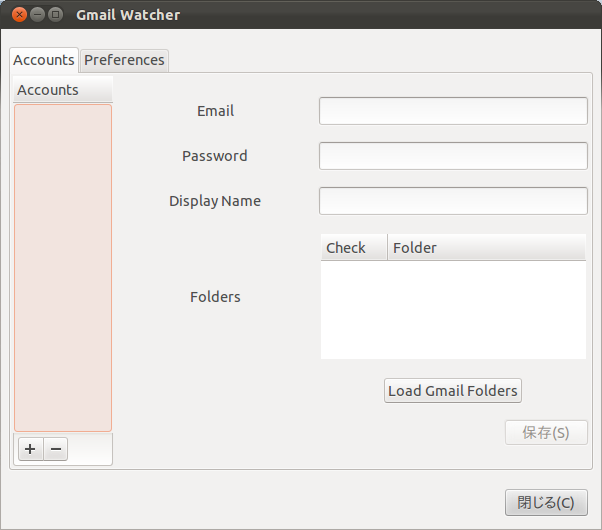
Task: Click the Email input field
Action: click(453, 111)
